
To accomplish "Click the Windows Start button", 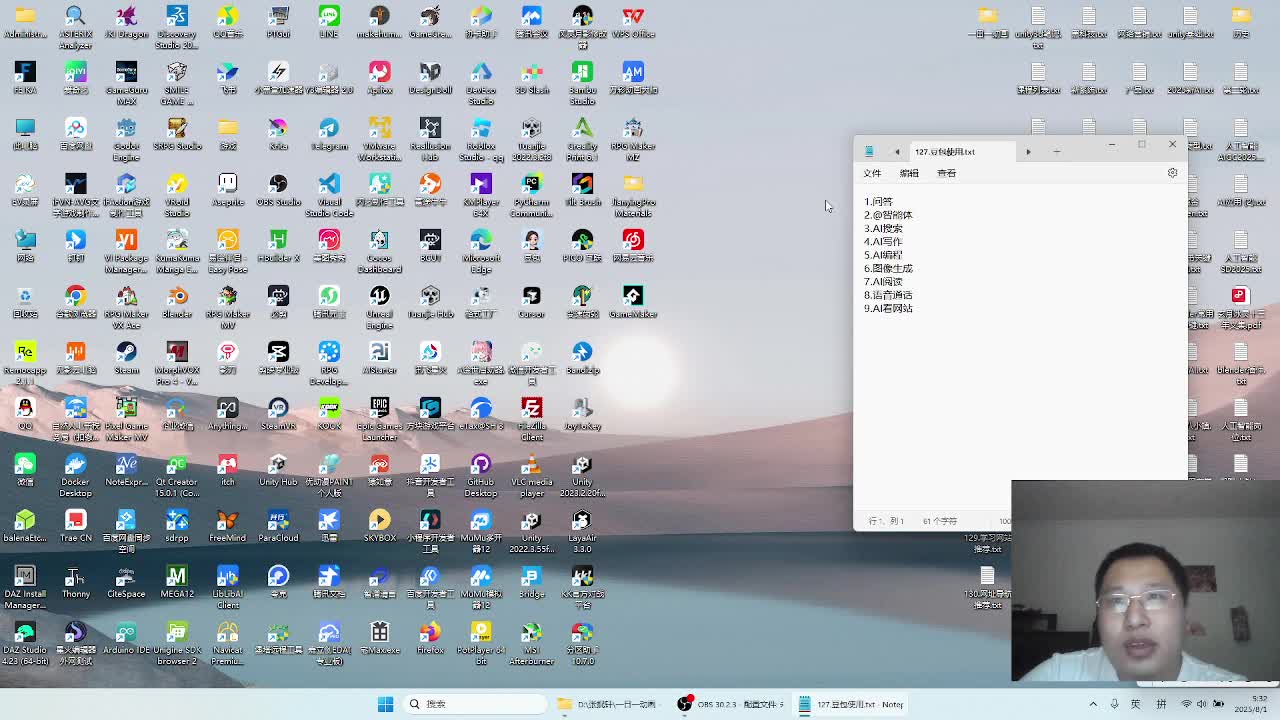I will 385,704.
